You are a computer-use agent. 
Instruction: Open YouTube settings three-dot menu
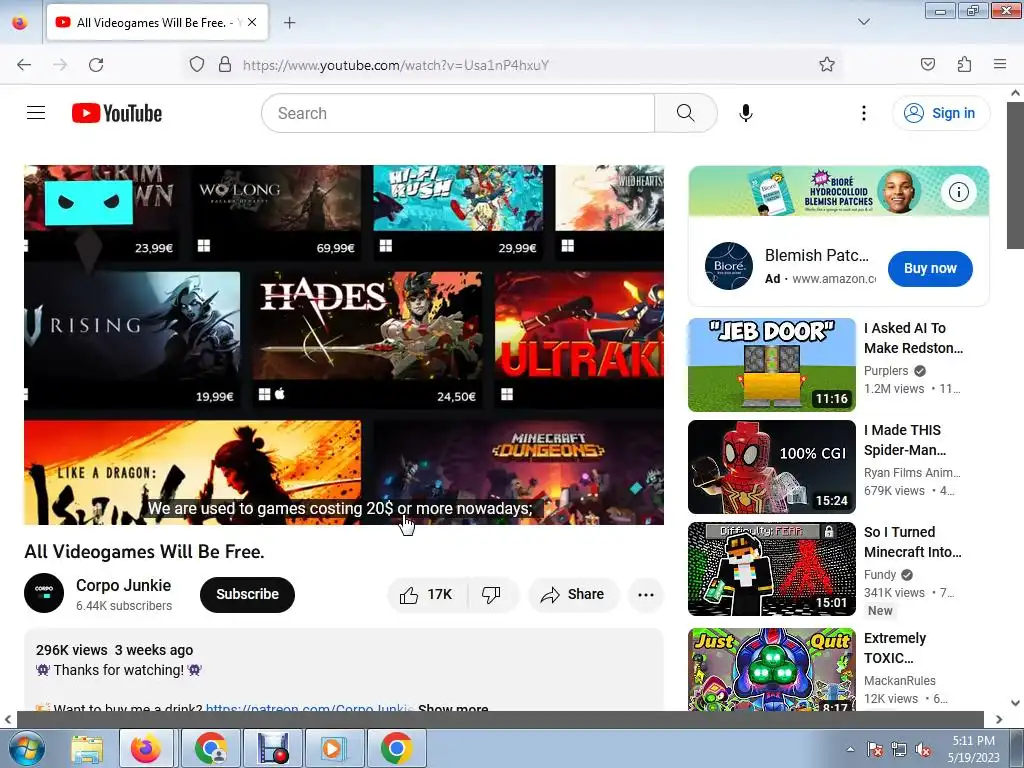click(x=863, y=113)
